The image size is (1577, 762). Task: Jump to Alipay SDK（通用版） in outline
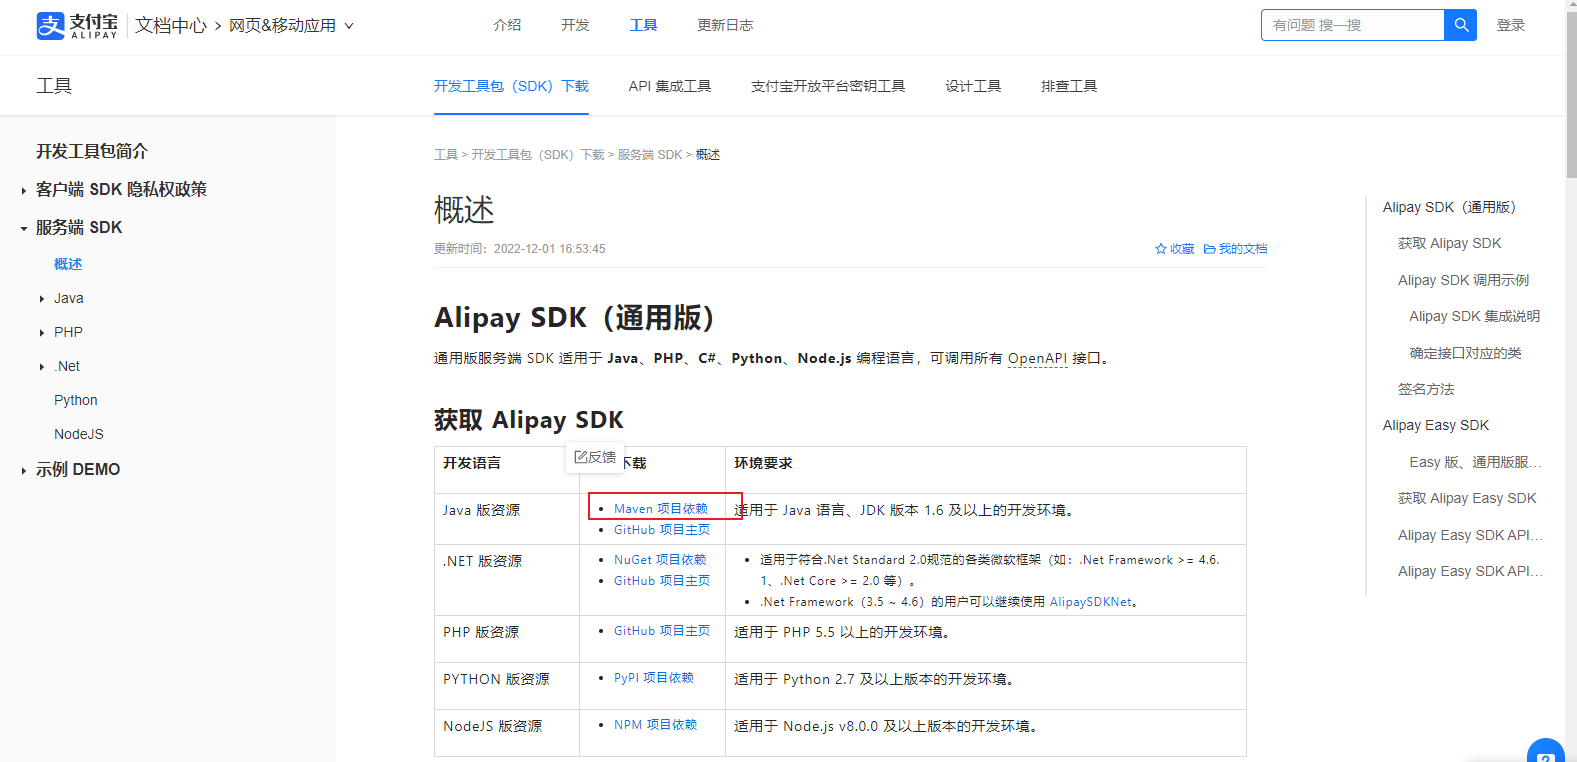click(x=1449, y=207)
